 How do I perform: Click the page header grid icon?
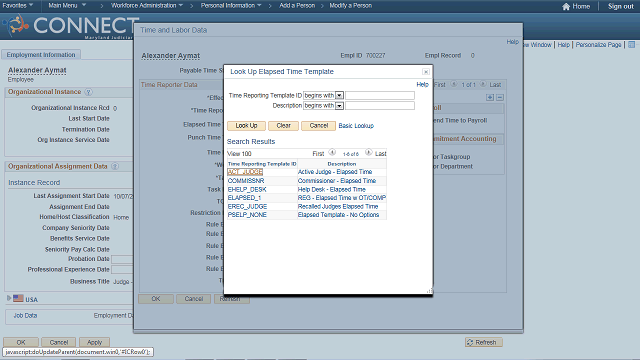pyautogui.click(x=631, y=45)
